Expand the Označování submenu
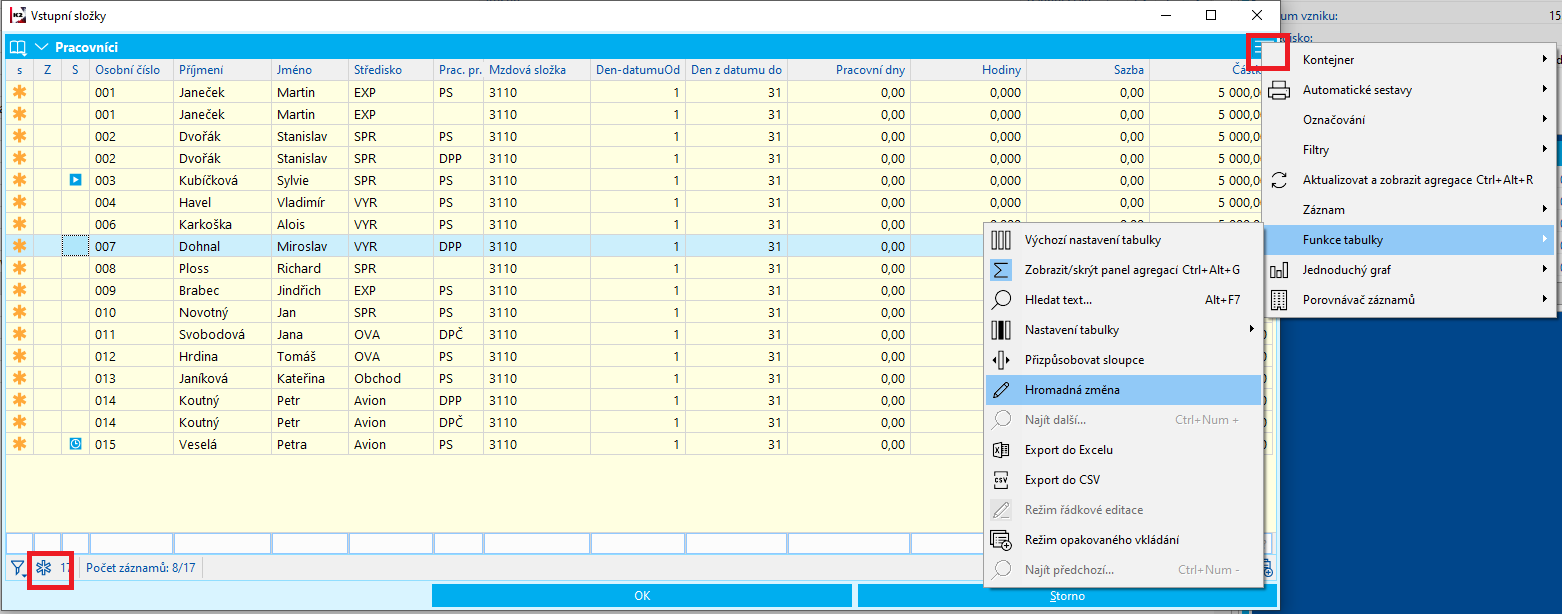The height and width of the screenshot is (614, 1562). 1410,120
